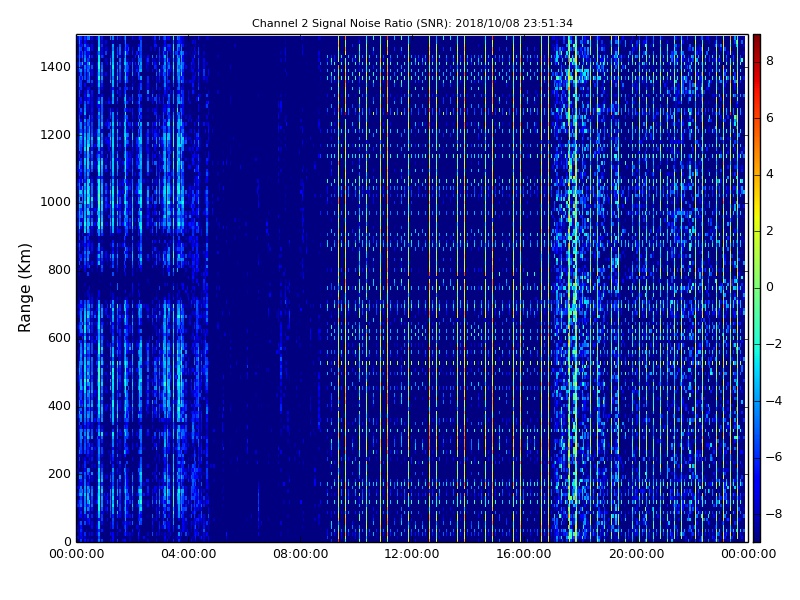Screen dimensions: 800x600
Task: Click the x-axis tick label 16:00:00
Action: (x=524, y=554)
